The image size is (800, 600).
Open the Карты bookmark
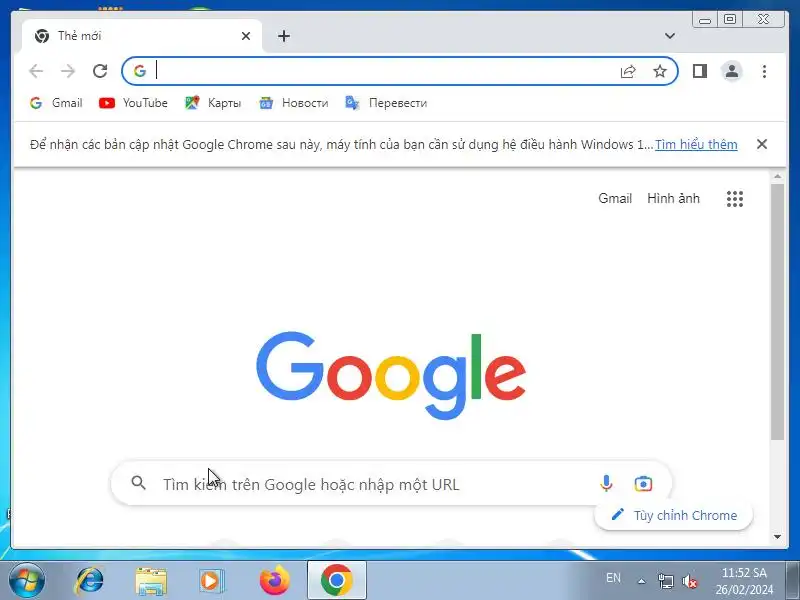(x=213, y=103)
